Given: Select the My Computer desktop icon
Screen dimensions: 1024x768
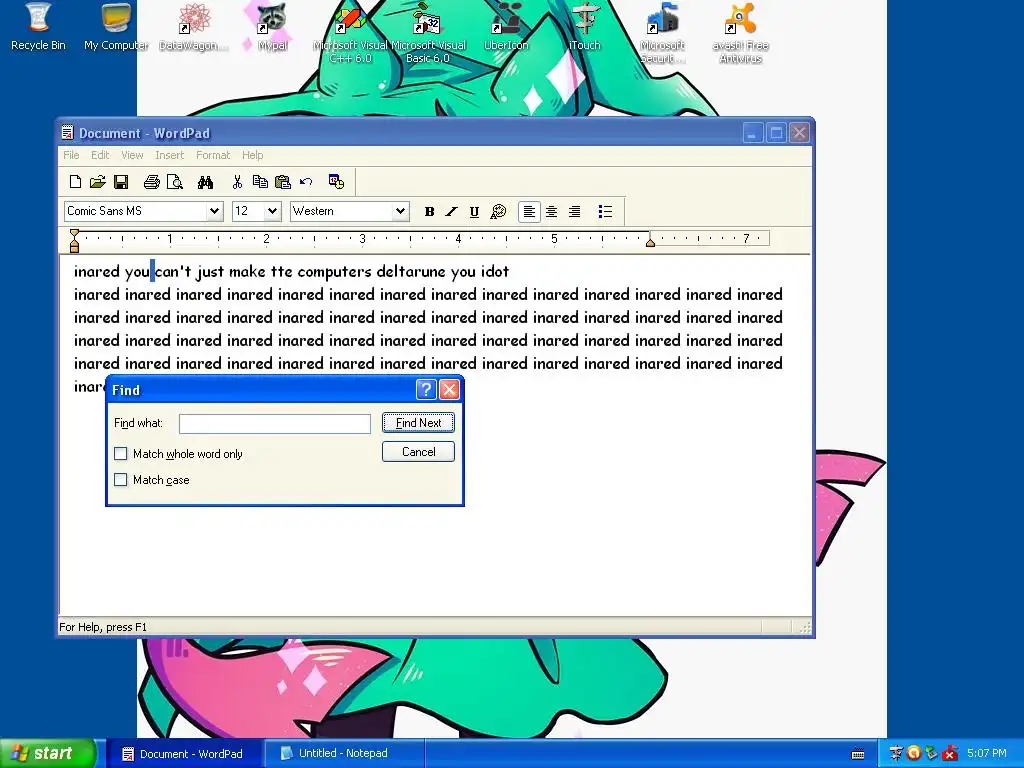Looking at the screenshot, I should 116,27.
